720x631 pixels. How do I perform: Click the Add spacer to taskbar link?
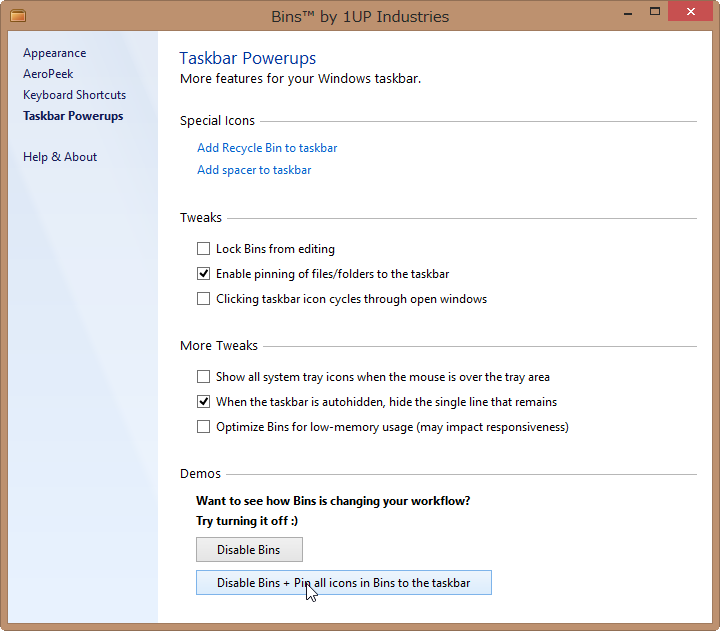click(254, 170)
